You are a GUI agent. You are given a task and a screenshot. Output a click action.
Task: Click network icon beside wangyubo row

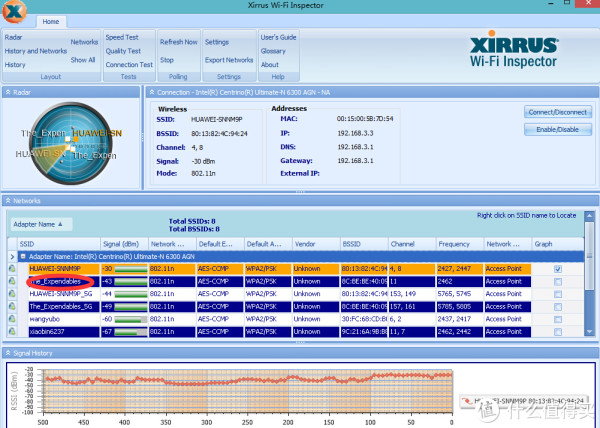12,319
